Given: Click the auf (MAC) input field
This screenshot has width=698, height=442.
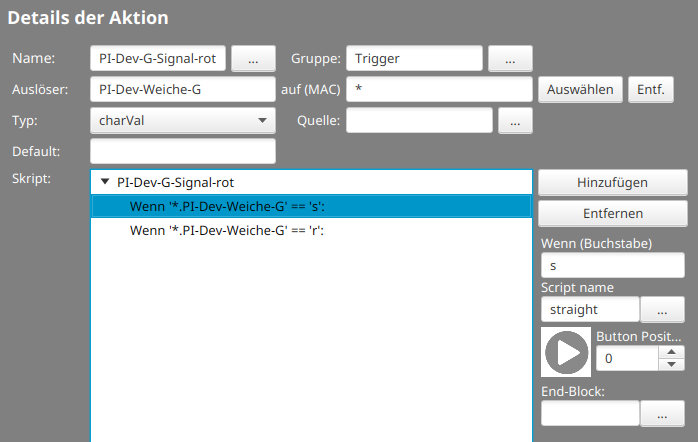Looking at the screenshot, I should [438, 90].
